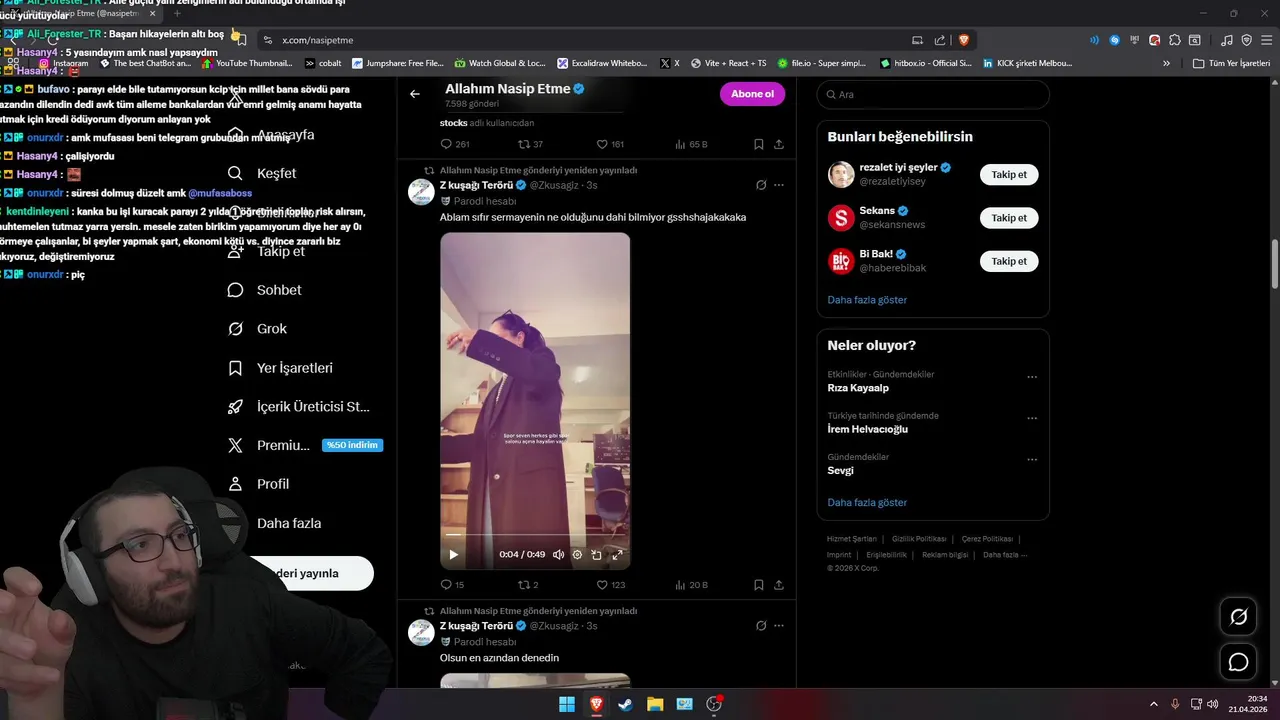Screen dimensions: 1280x720
Task: Open more options on the sıfır sermaye post
Action: point(779,185)
